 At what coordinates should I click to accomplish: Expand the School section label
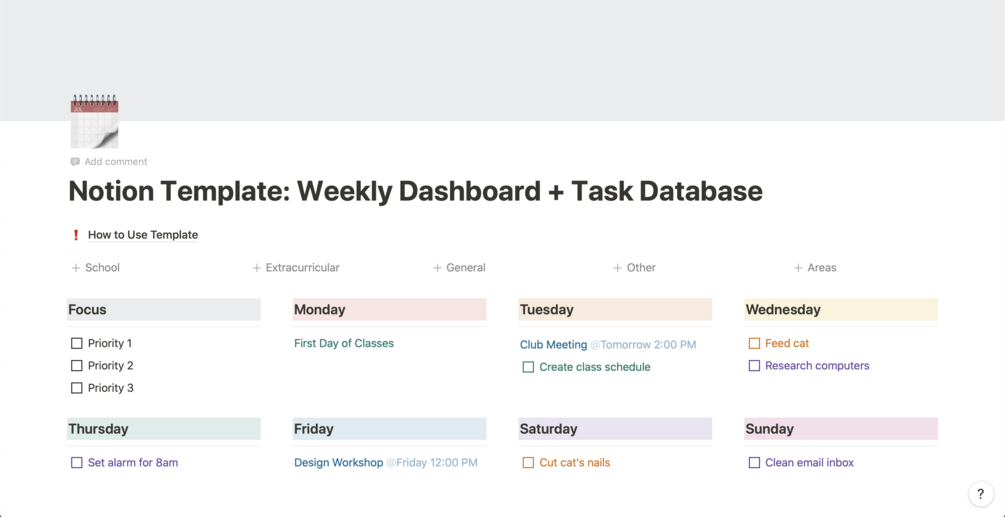pos(103,268)
